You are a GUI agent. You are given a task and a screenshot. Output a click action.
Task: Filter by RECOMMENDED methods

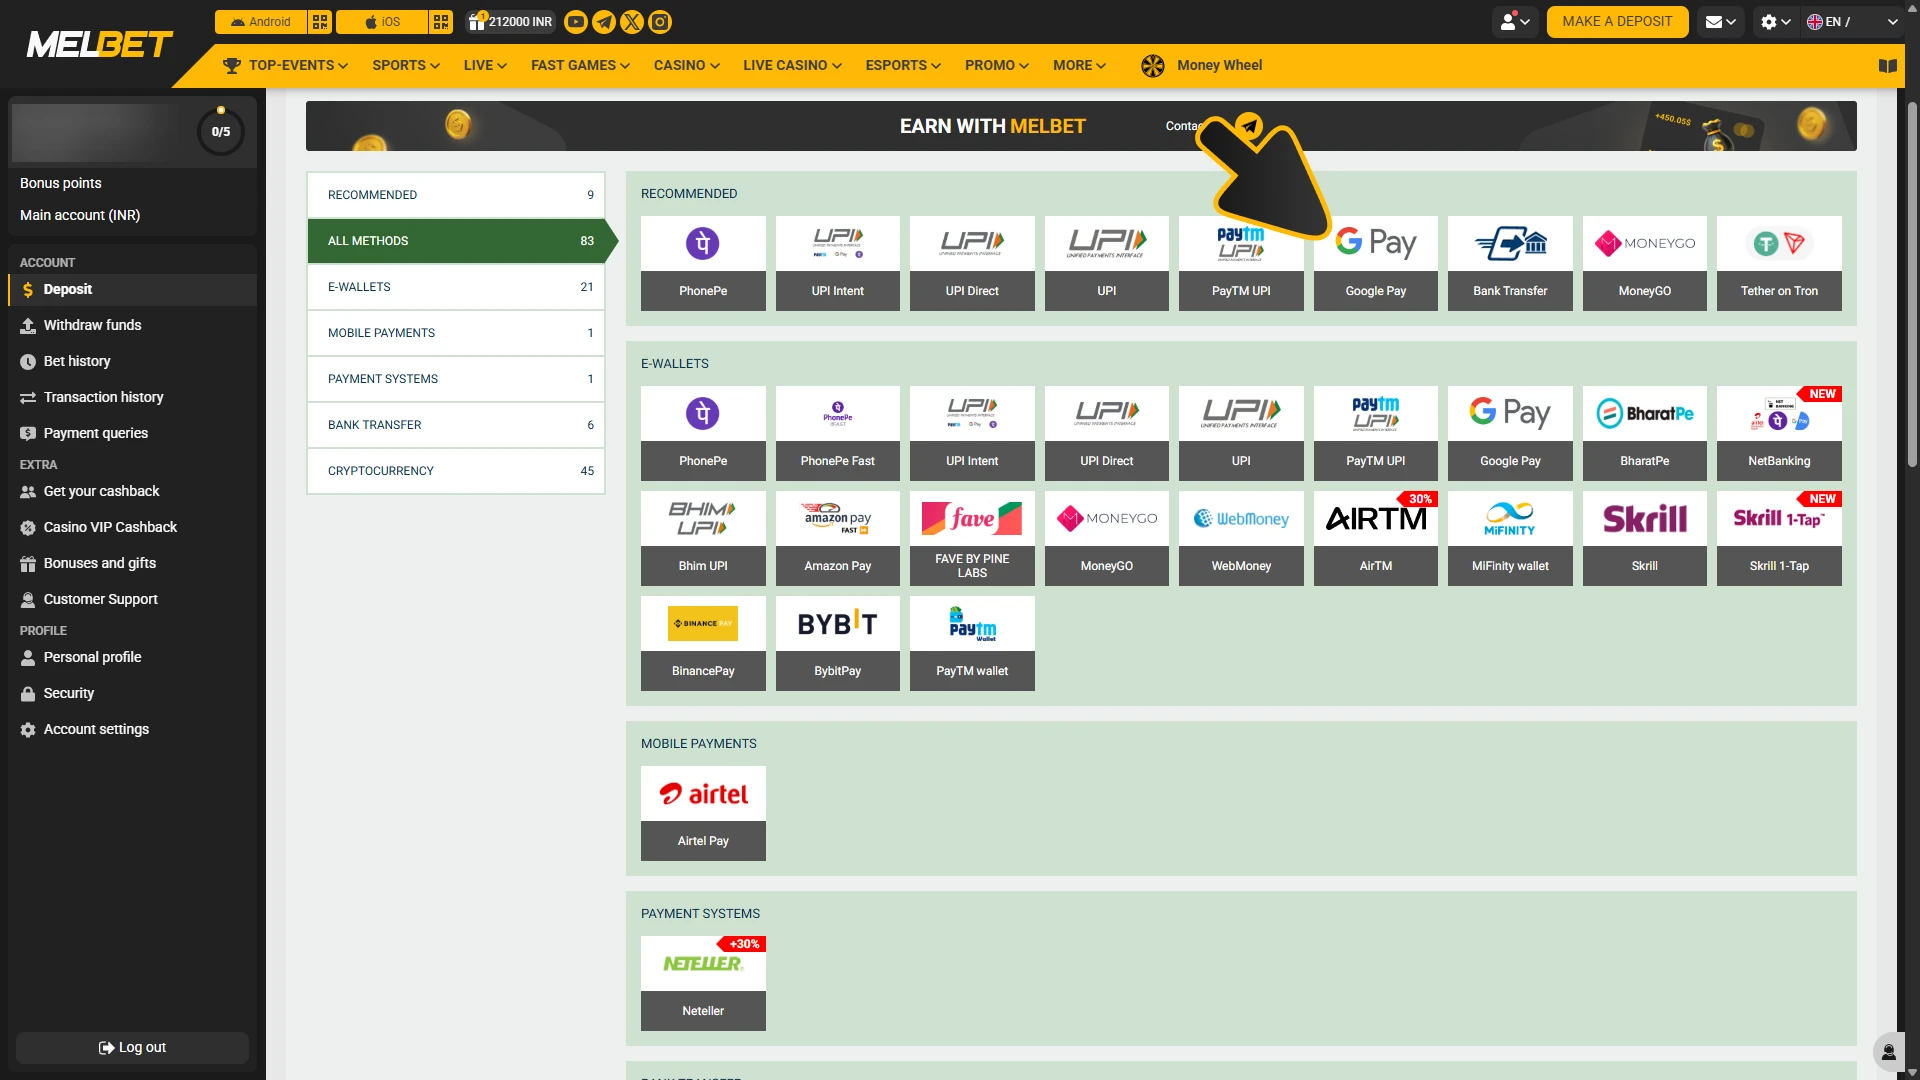pyautogui.click(x=456, y=195)
